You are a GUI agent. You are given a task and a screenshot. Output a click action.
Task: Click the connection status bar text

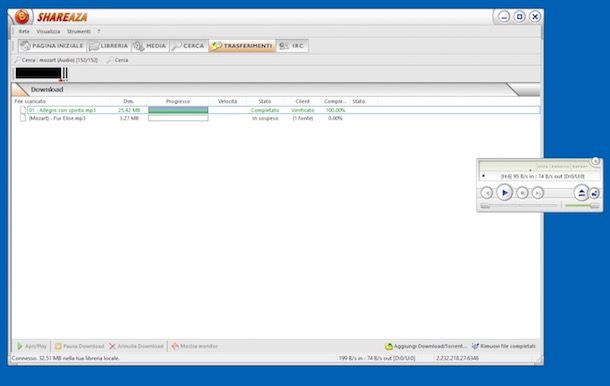[x=66, y=358]
